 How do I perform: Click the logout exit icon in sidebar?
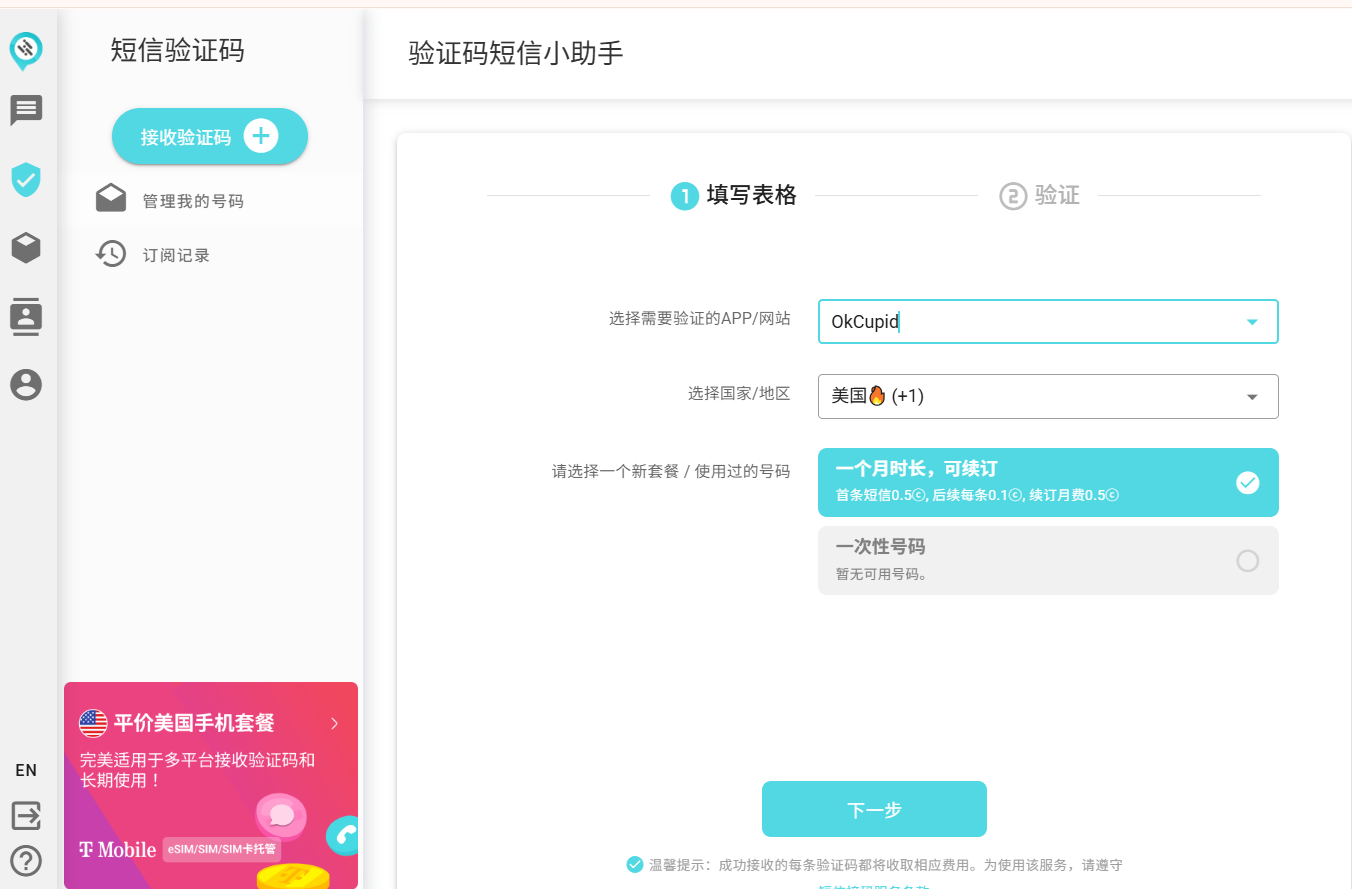(26, 815)
